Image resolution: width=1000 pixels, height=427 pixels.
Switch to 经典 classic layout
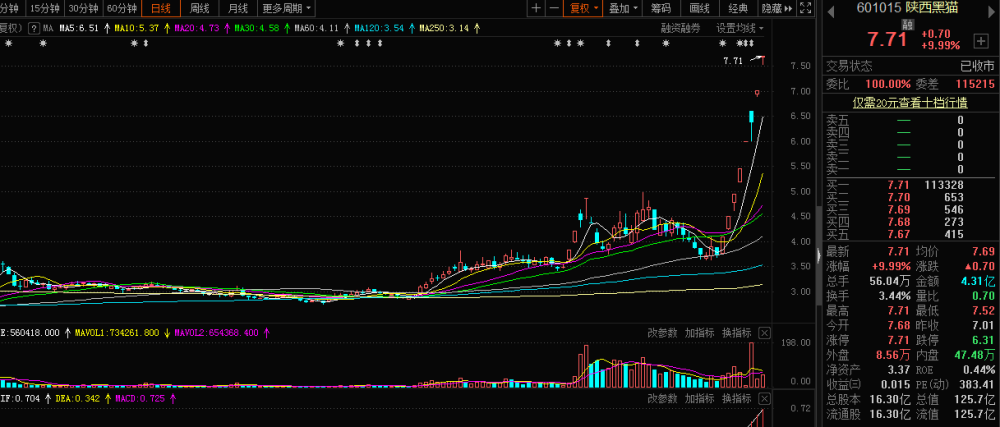(738, 8)
